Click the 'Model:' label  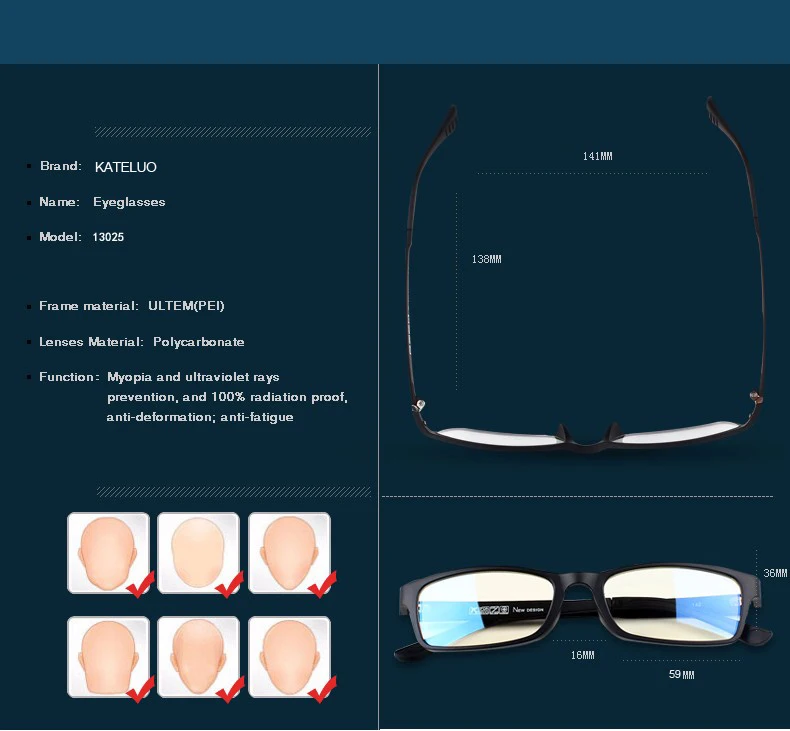click(60, 237)
